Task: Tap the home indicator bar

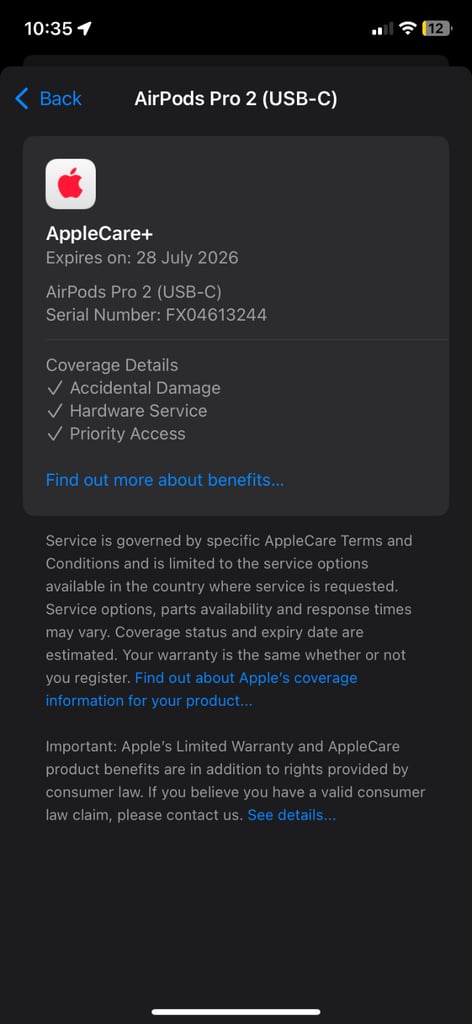Action: pyautogui.click(x=236, y=1012)
